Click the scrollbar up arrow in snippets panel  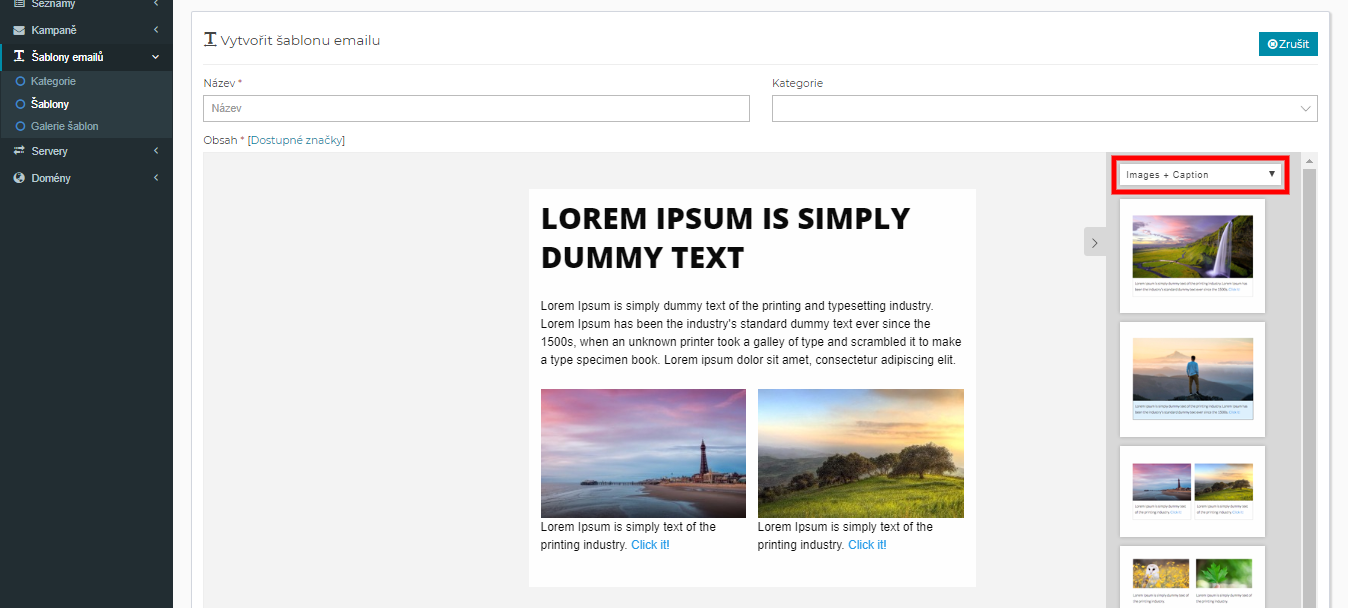(x=1309, y=161)
